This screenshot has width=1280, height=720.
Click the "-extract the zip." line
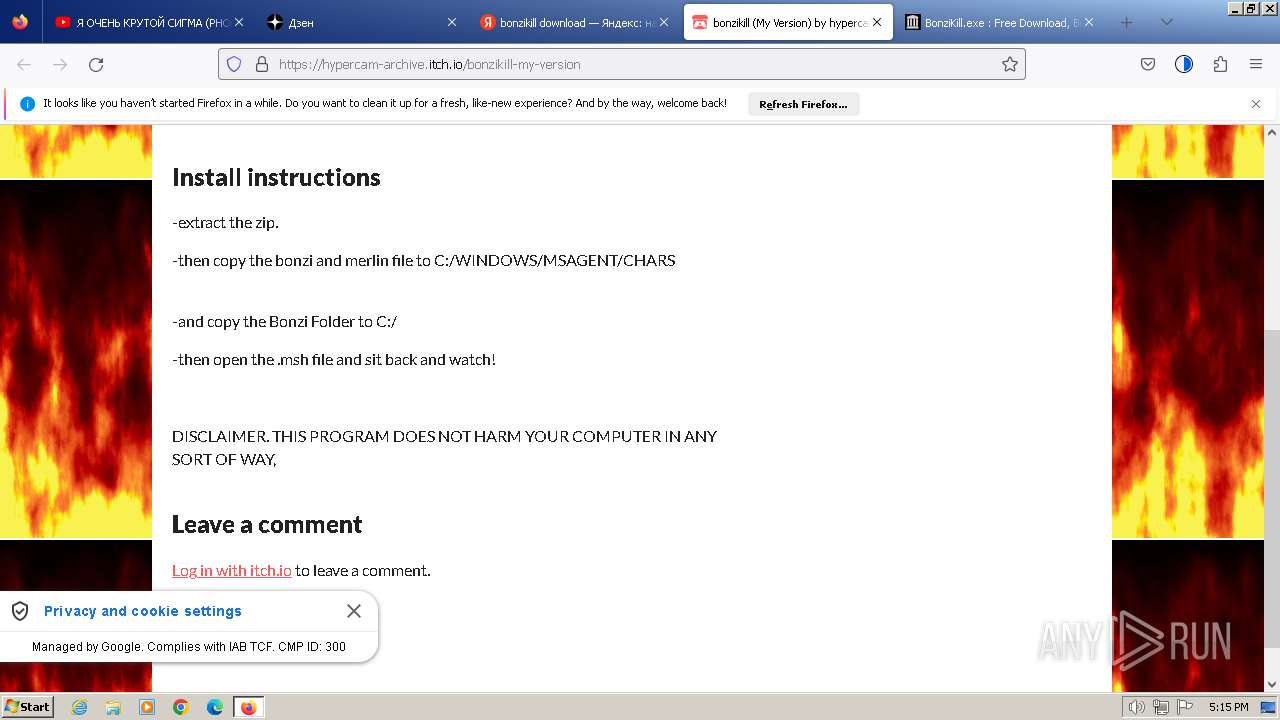pos(225,222)
